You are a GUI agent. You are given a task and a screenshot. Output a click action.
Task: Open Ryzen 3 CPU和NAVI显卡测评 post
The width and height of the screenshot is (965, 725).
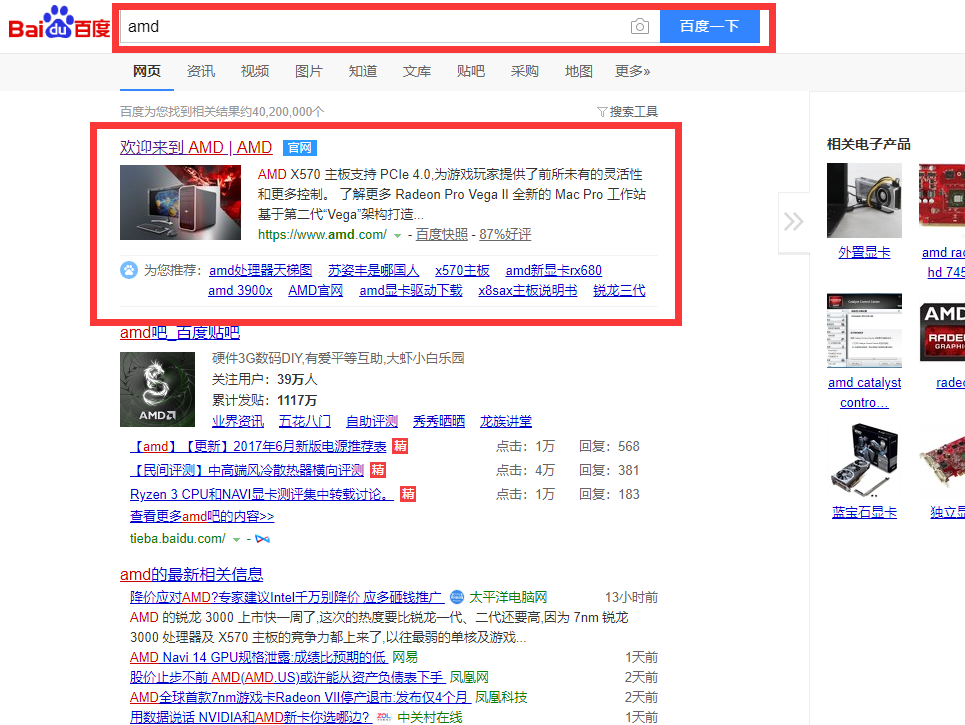tap(262, 494)
